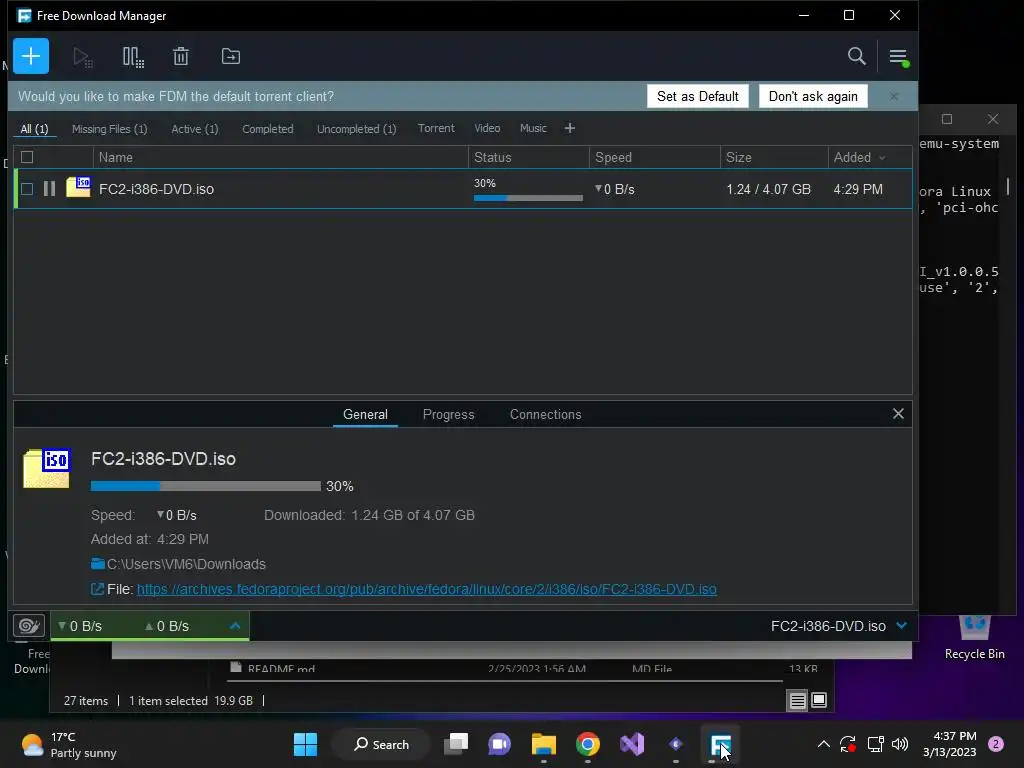Image resolution: width=1024 pixels, height=768 pixels.
Task: Switch File Explorer to details view icon
Action: click(797, 701)
